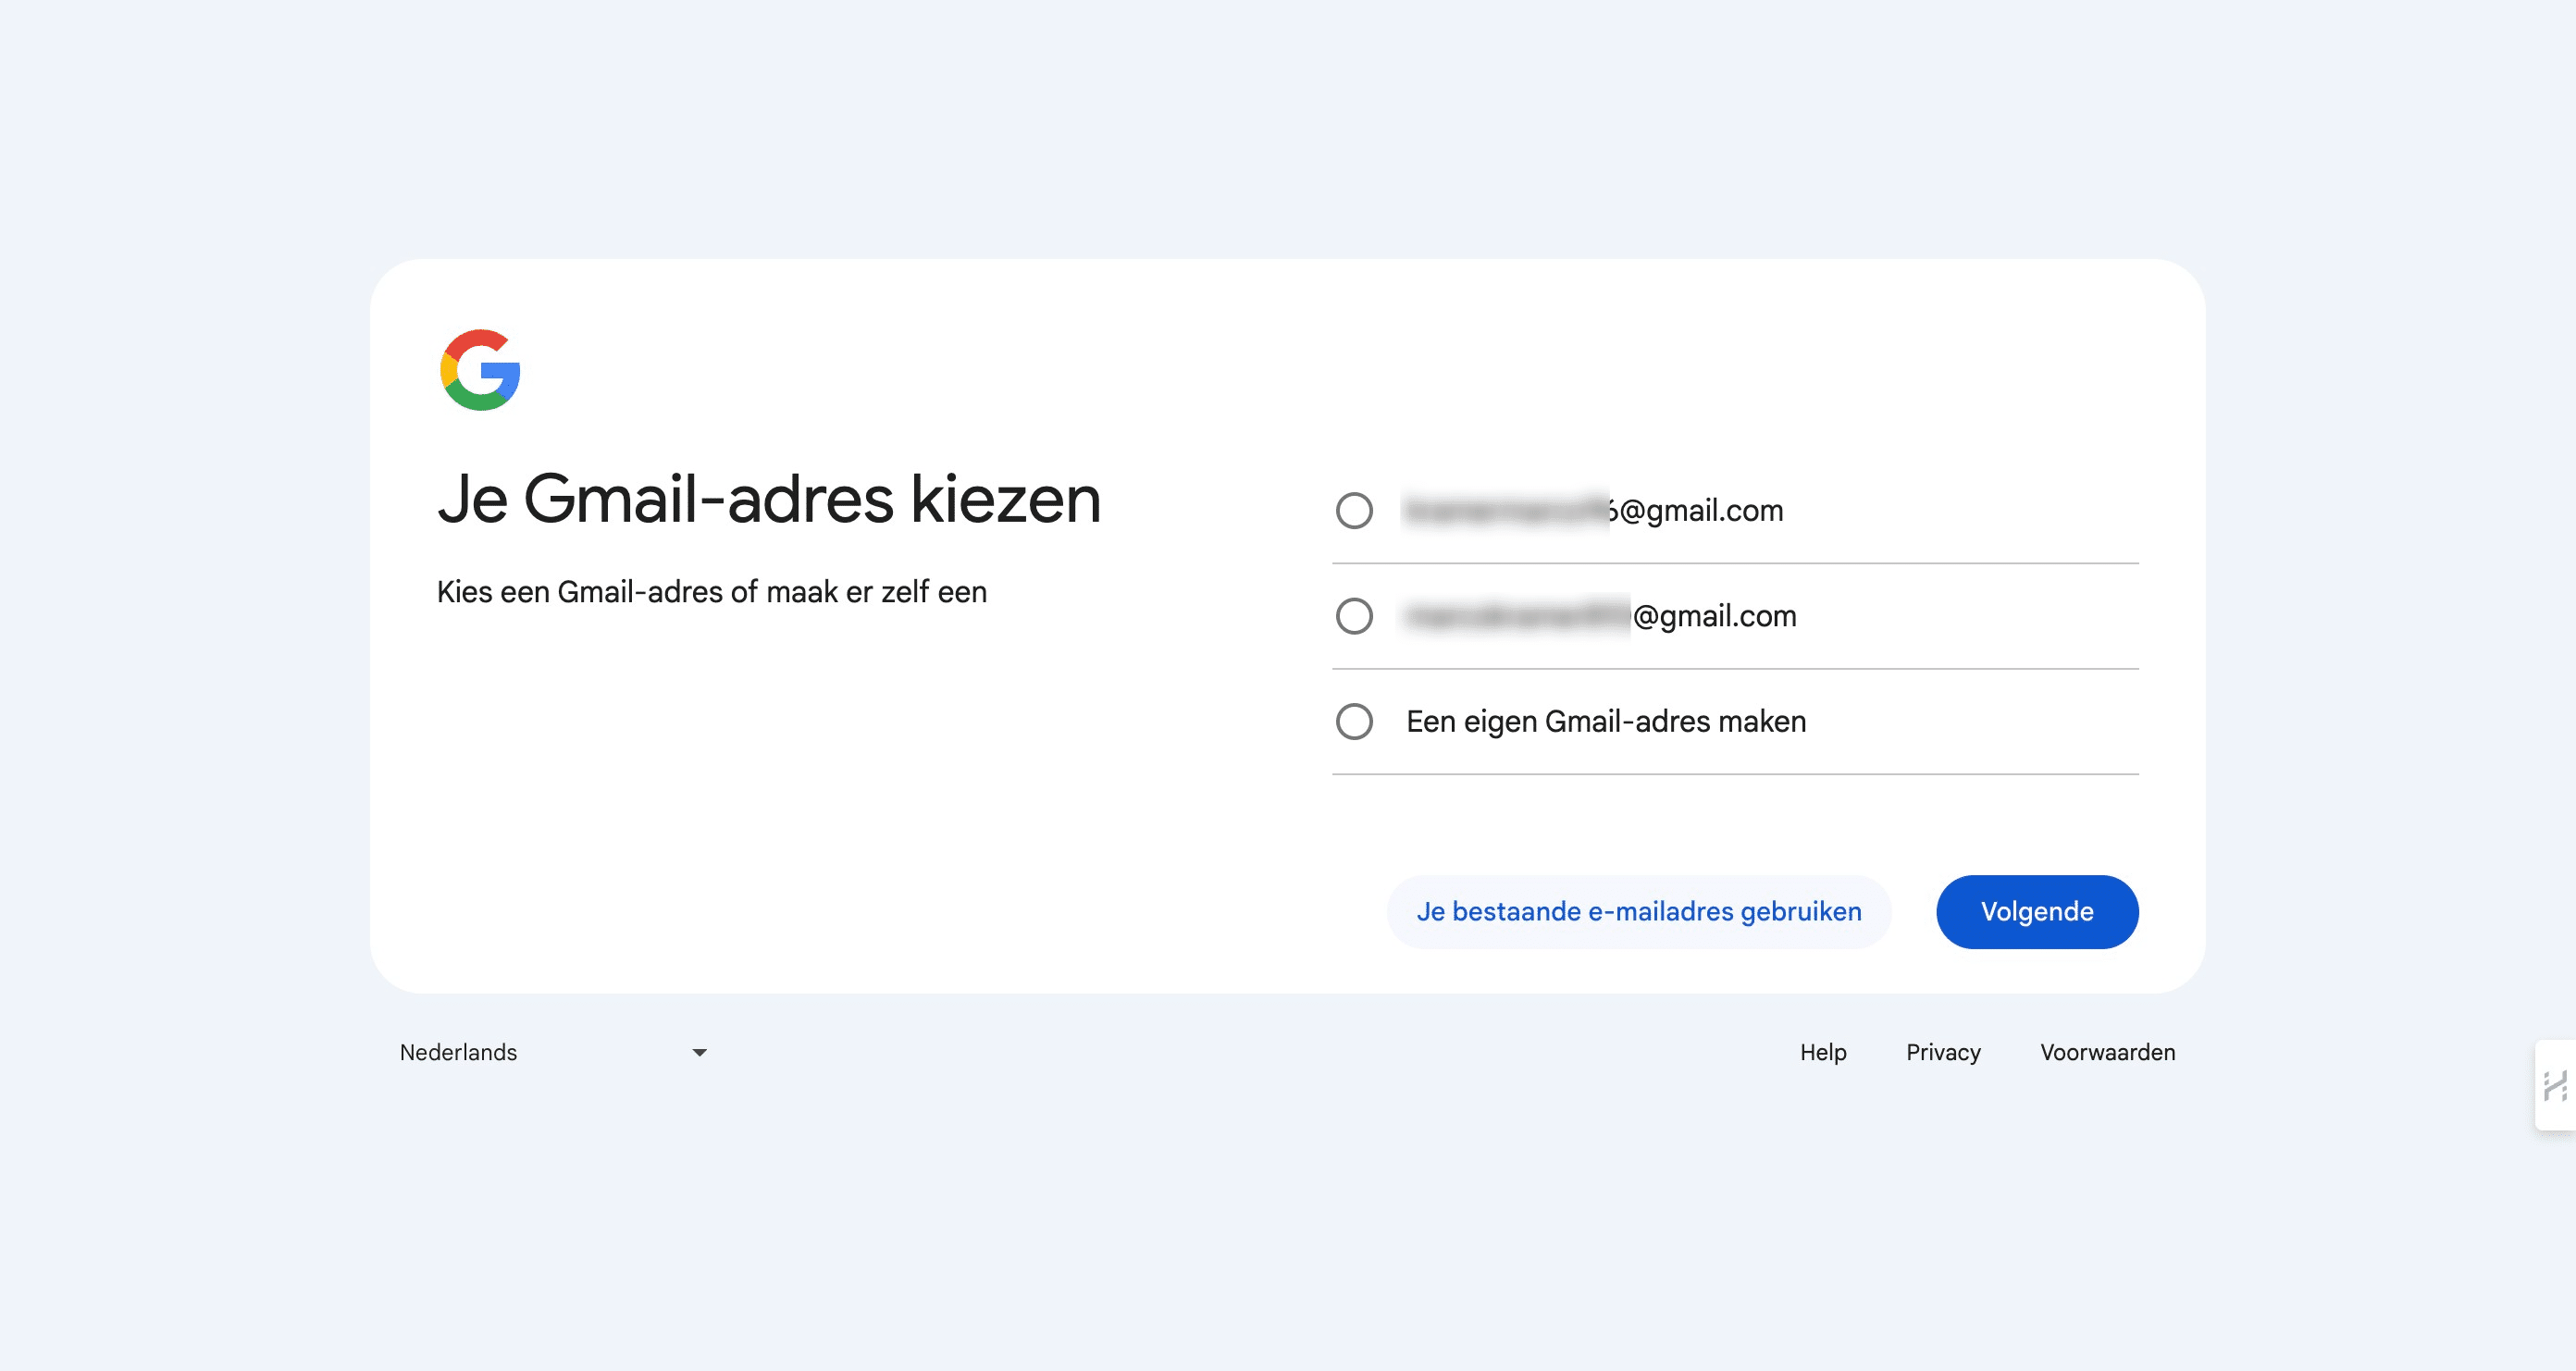The height and width of the screenshot is (1371, 2576).
Task: Click the Google G logo
Action: 480,369
